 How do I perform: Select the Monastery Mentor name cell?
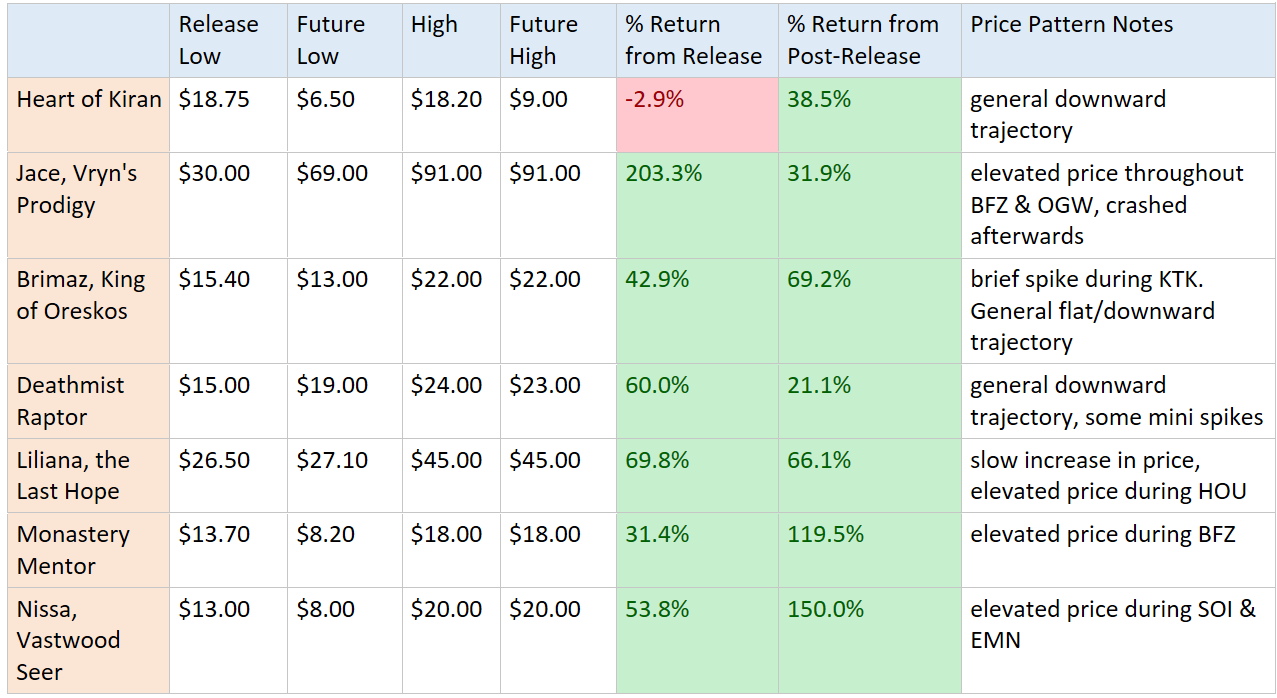point(88,550)
